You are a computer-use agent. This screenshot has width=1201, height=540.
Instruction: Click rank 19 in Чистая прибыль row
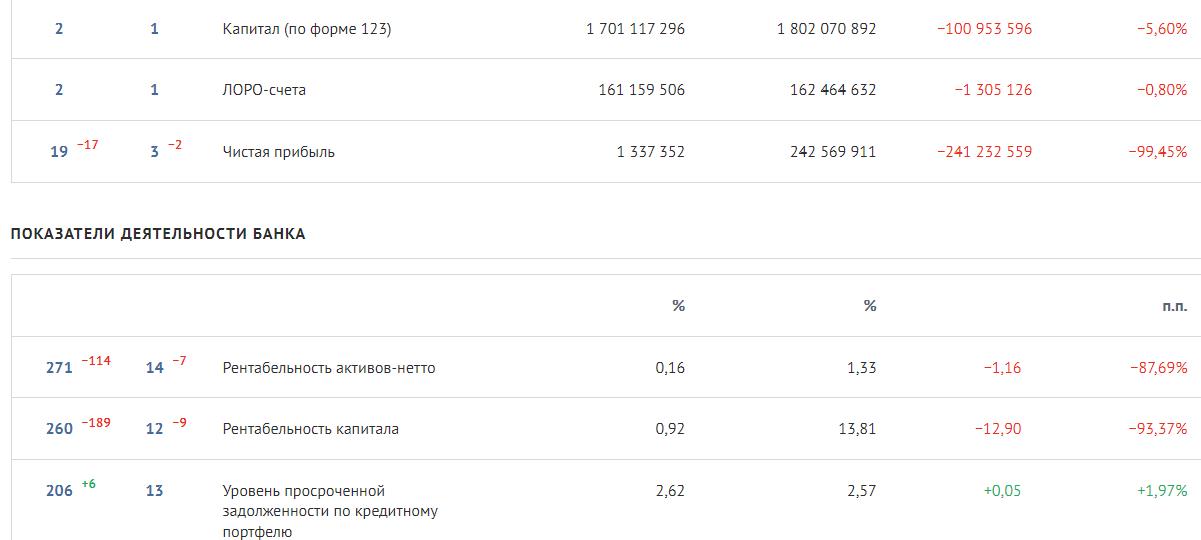(59, 152)
